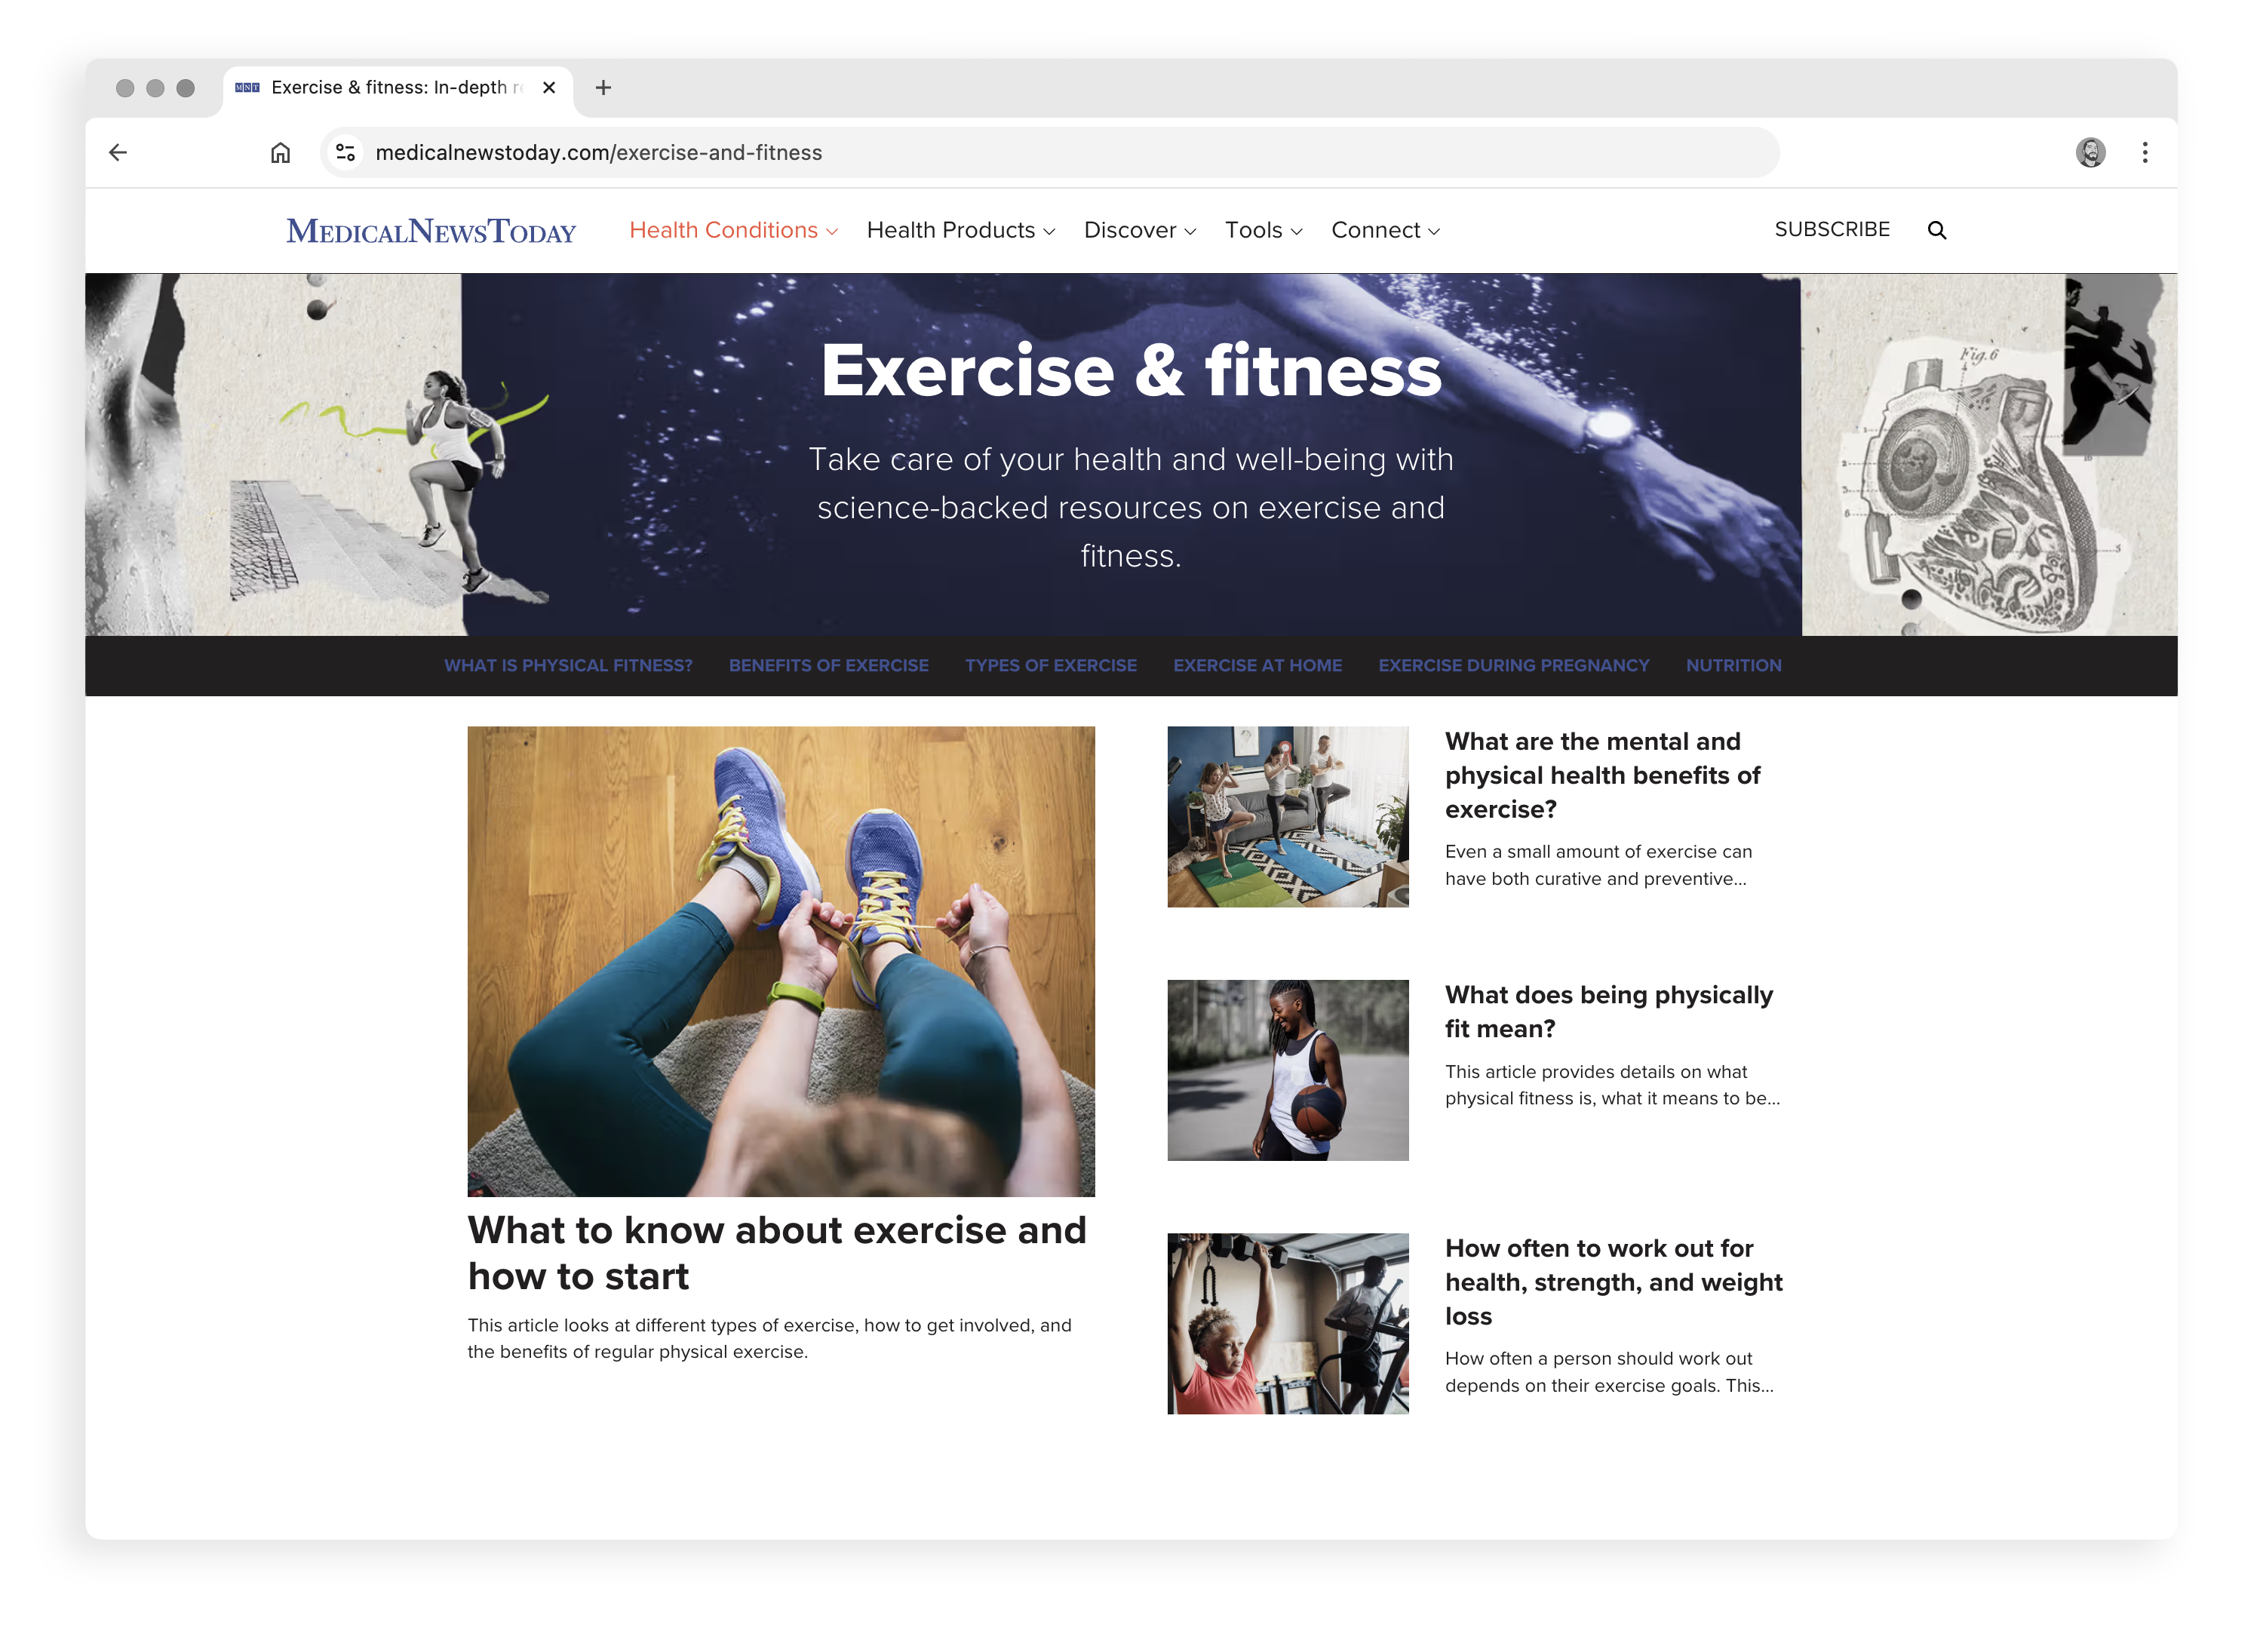Click the site settings icon in address bar
2263x1652 pixels.
346,152
